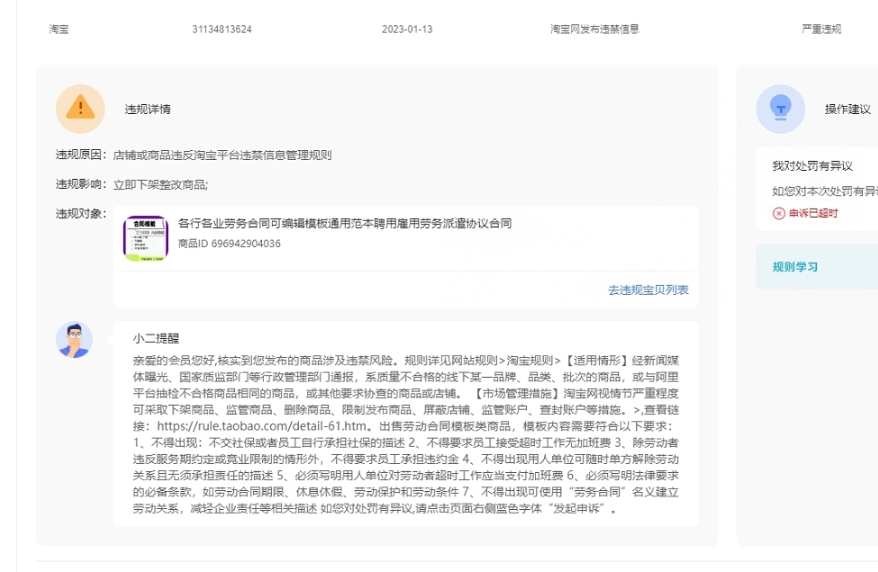Click the 严重违规 severity cell

click(x=821, y=29)
